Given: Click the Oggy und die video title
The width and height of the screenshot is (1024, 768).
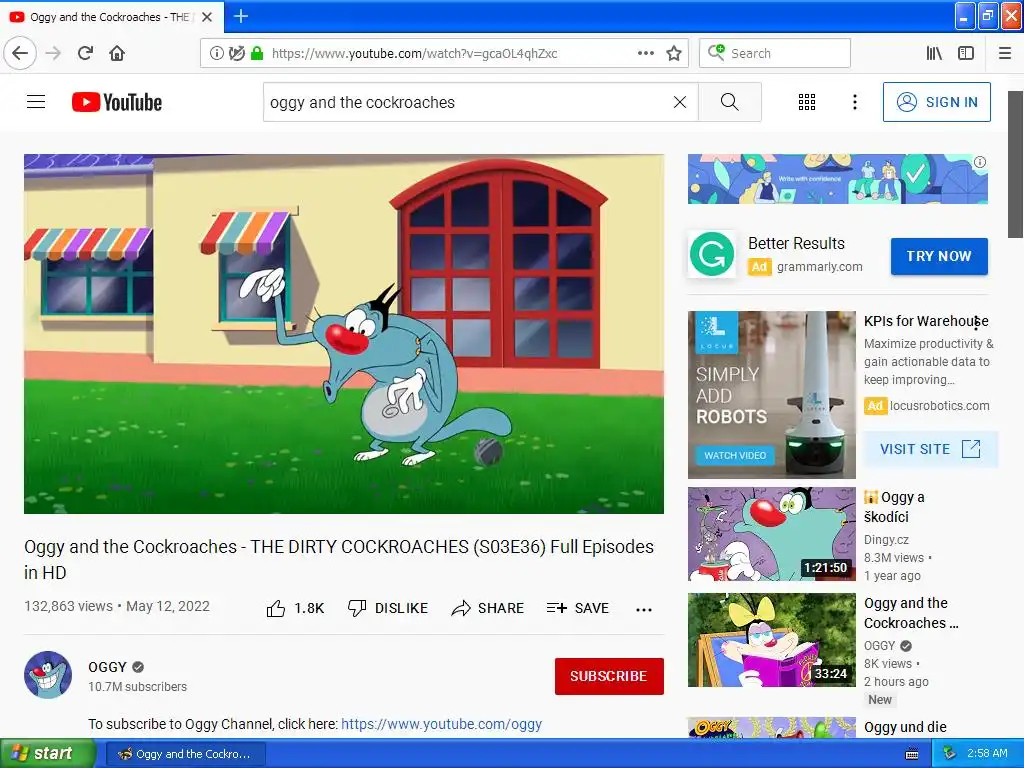Looking at the screenshot, I should coord(905,727).
